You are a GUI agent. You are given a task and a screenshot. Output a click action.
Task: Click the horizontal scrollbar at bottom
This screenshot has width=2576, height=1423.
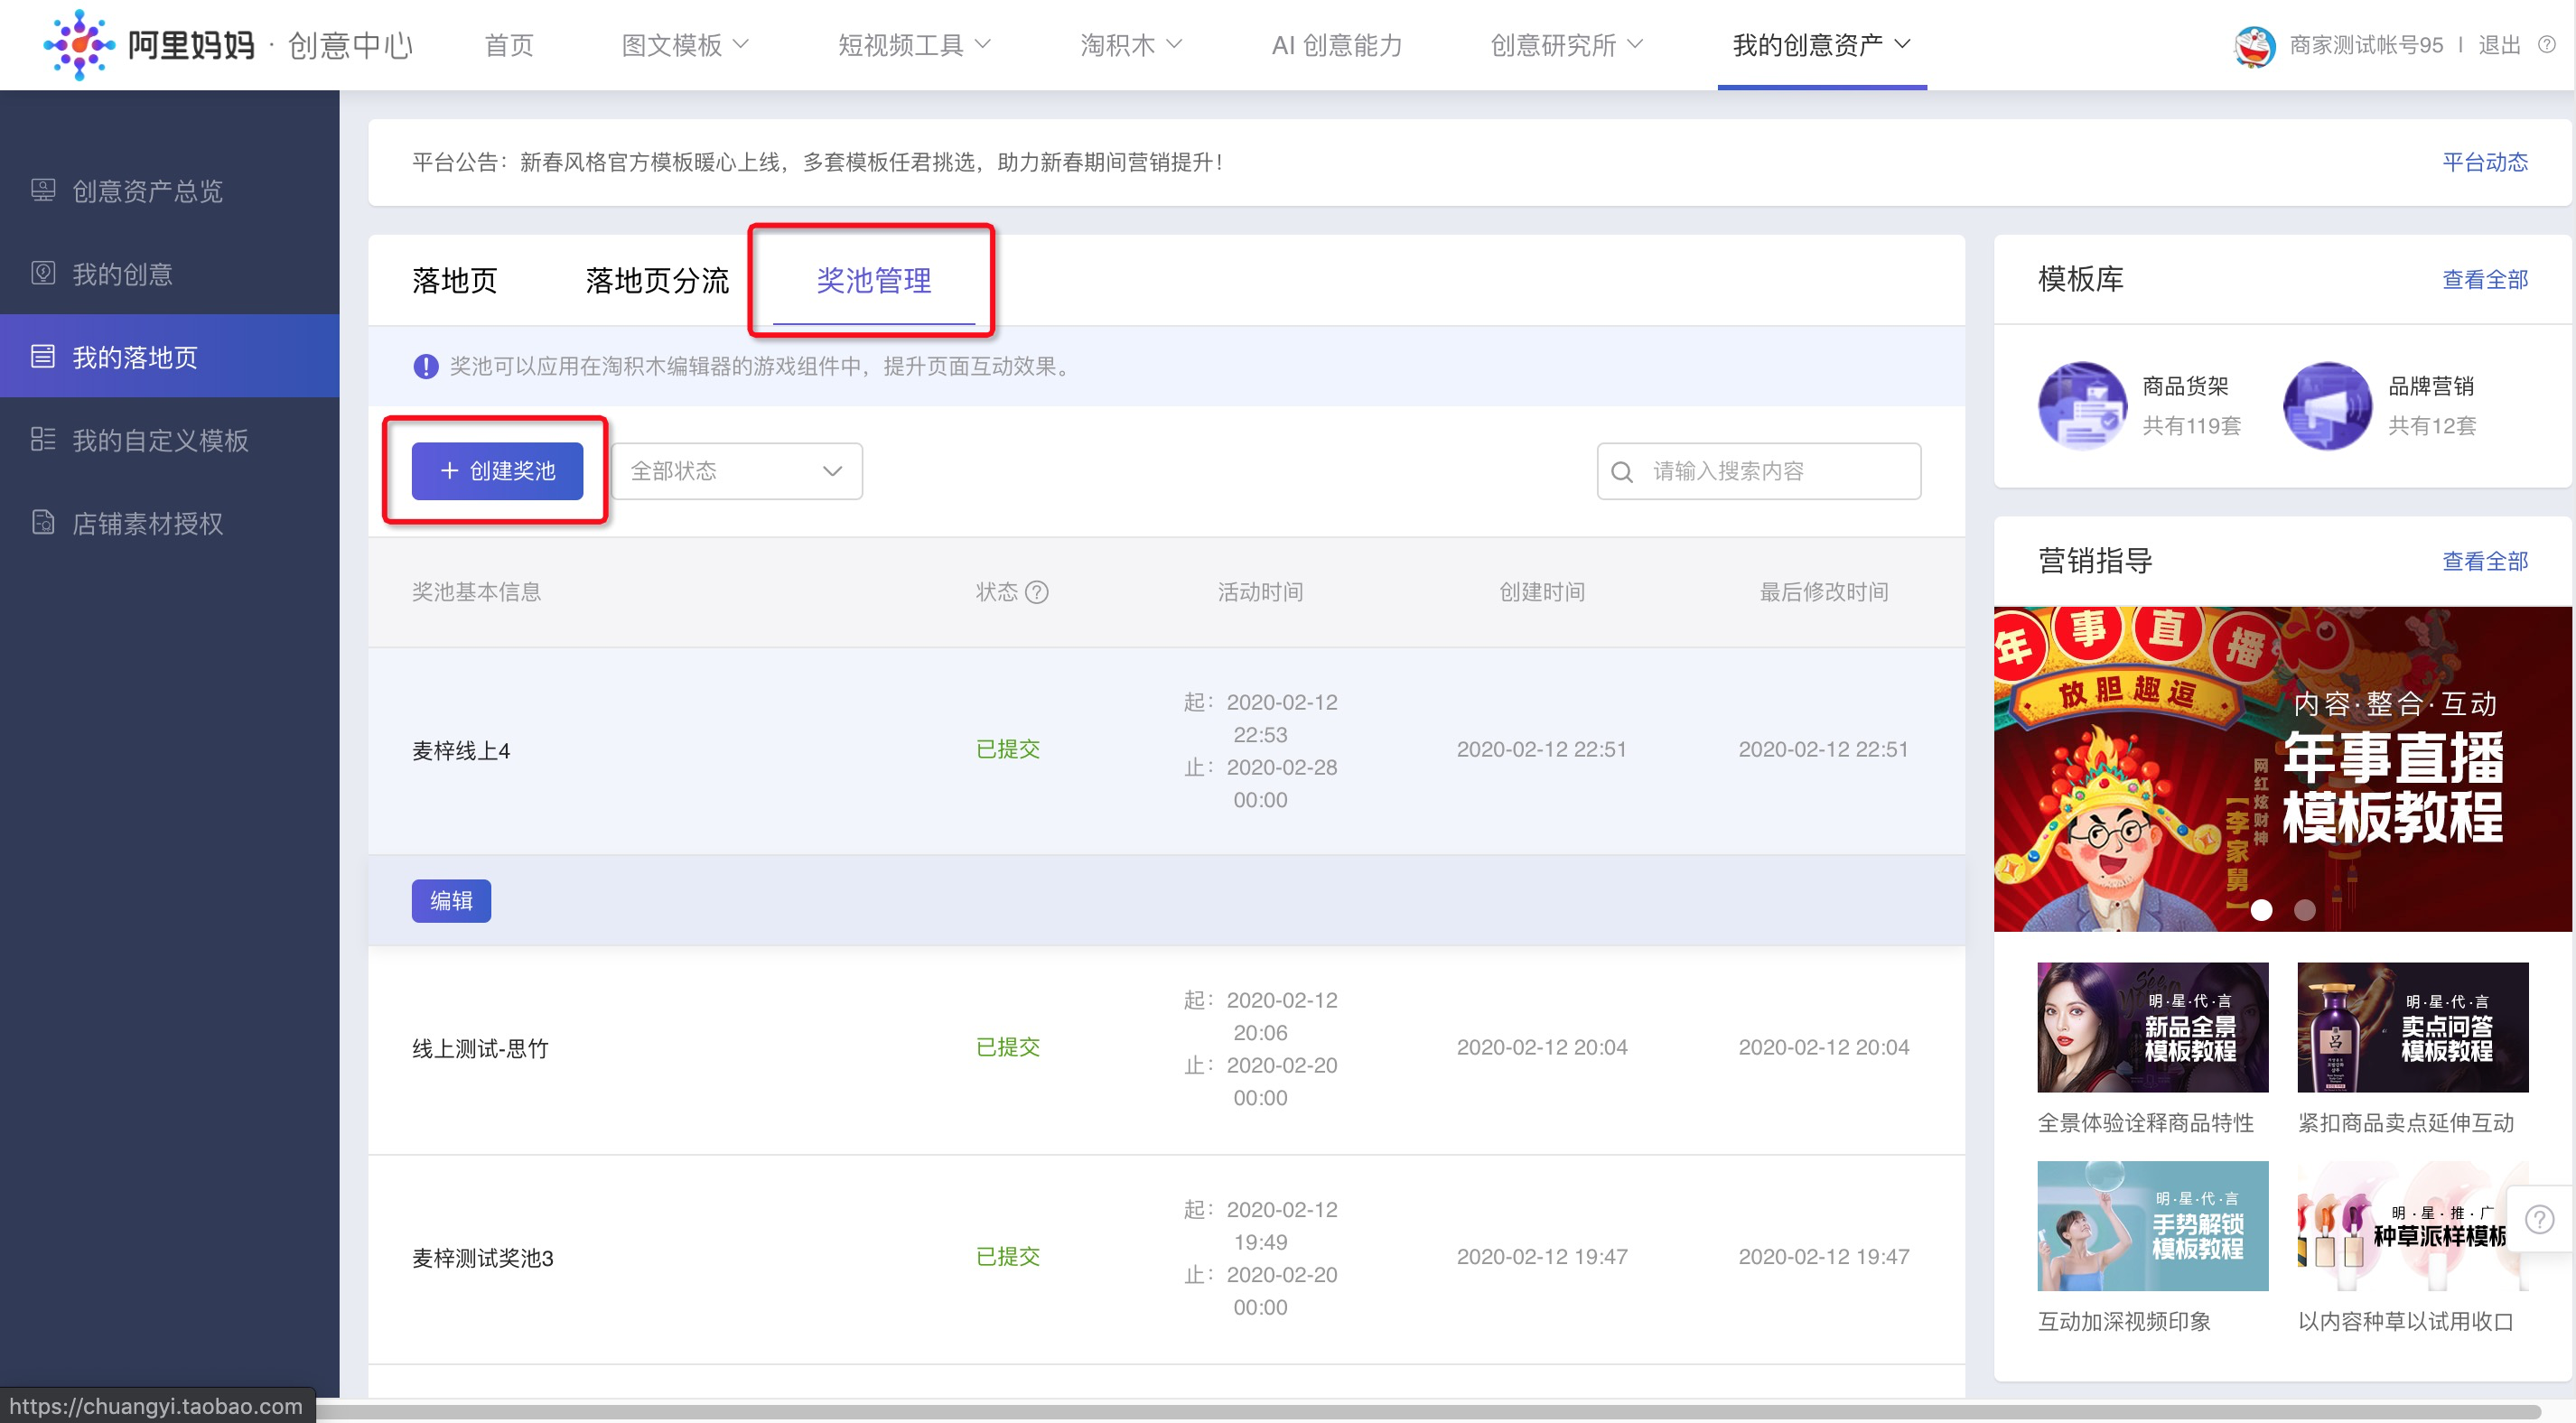(x=1430, y=1411)
